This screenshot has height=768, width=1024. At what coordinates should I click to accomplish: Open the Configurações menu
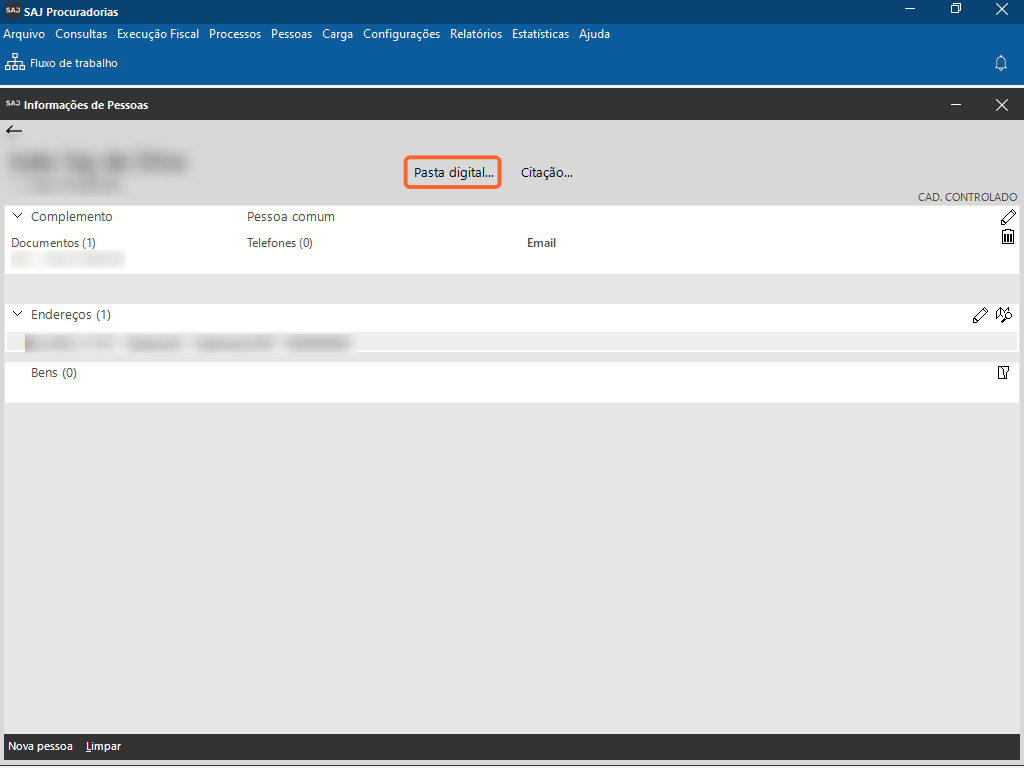pos(401,34)
